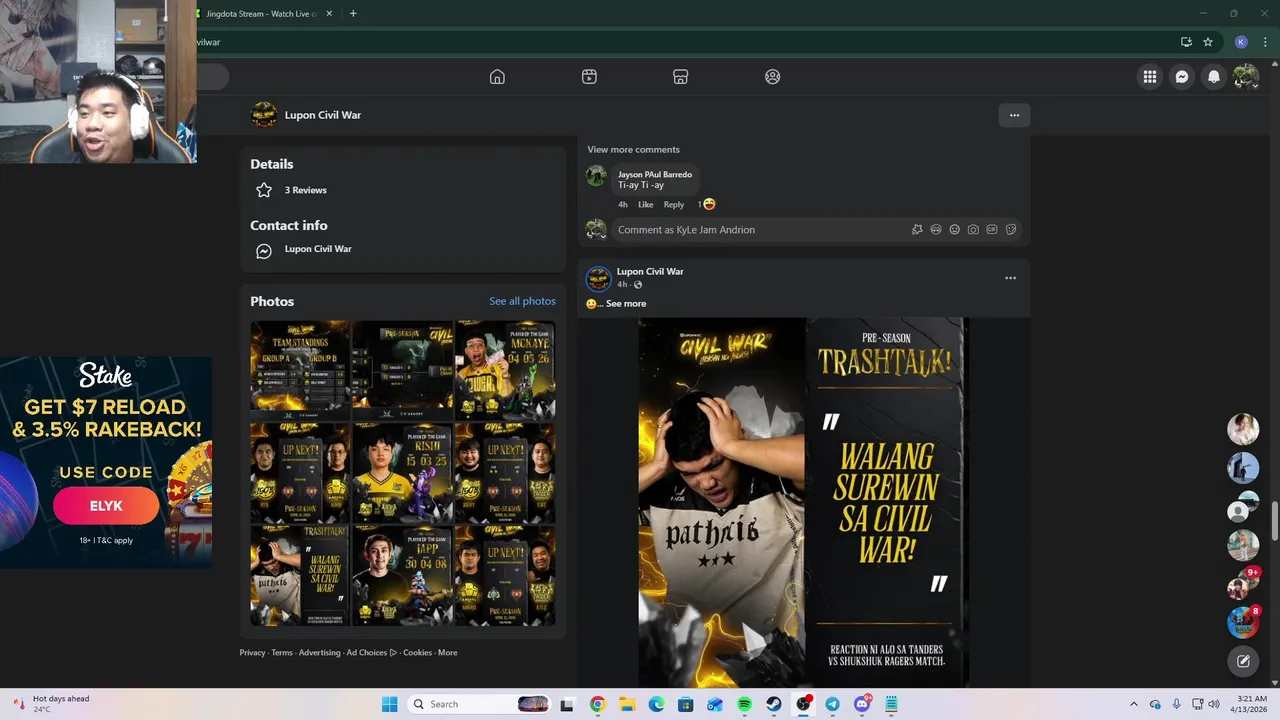1280x720 pixels.
Task: Open Jayson PAul Barredo's profile name
Action: (655, 174)
